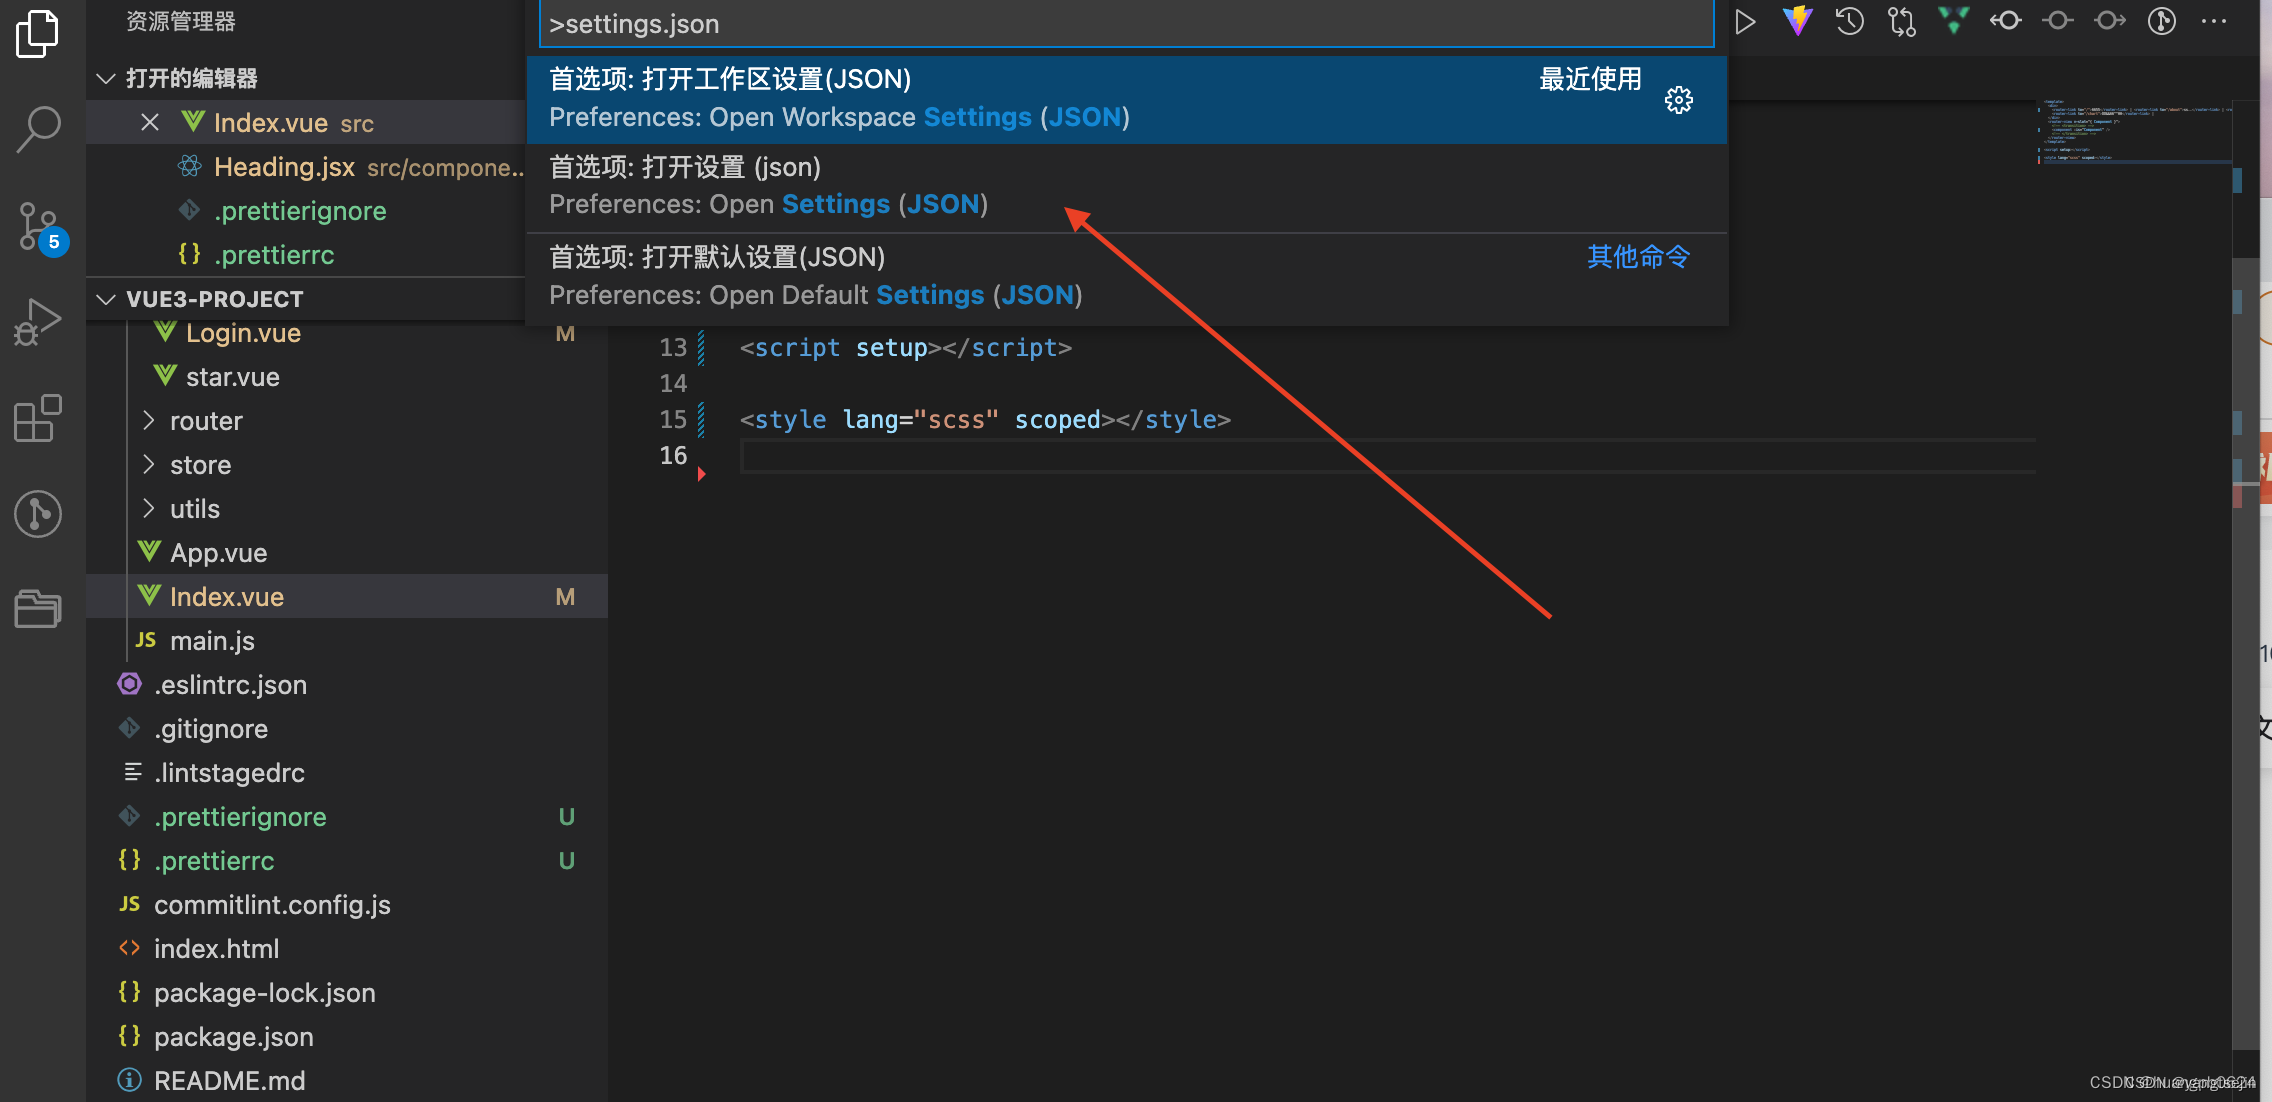Screen dimensions: 2272x1102
Task: Run Open Workspace Settings (JSON) command
Action: pyautogui.click(x=1127, y=99)
